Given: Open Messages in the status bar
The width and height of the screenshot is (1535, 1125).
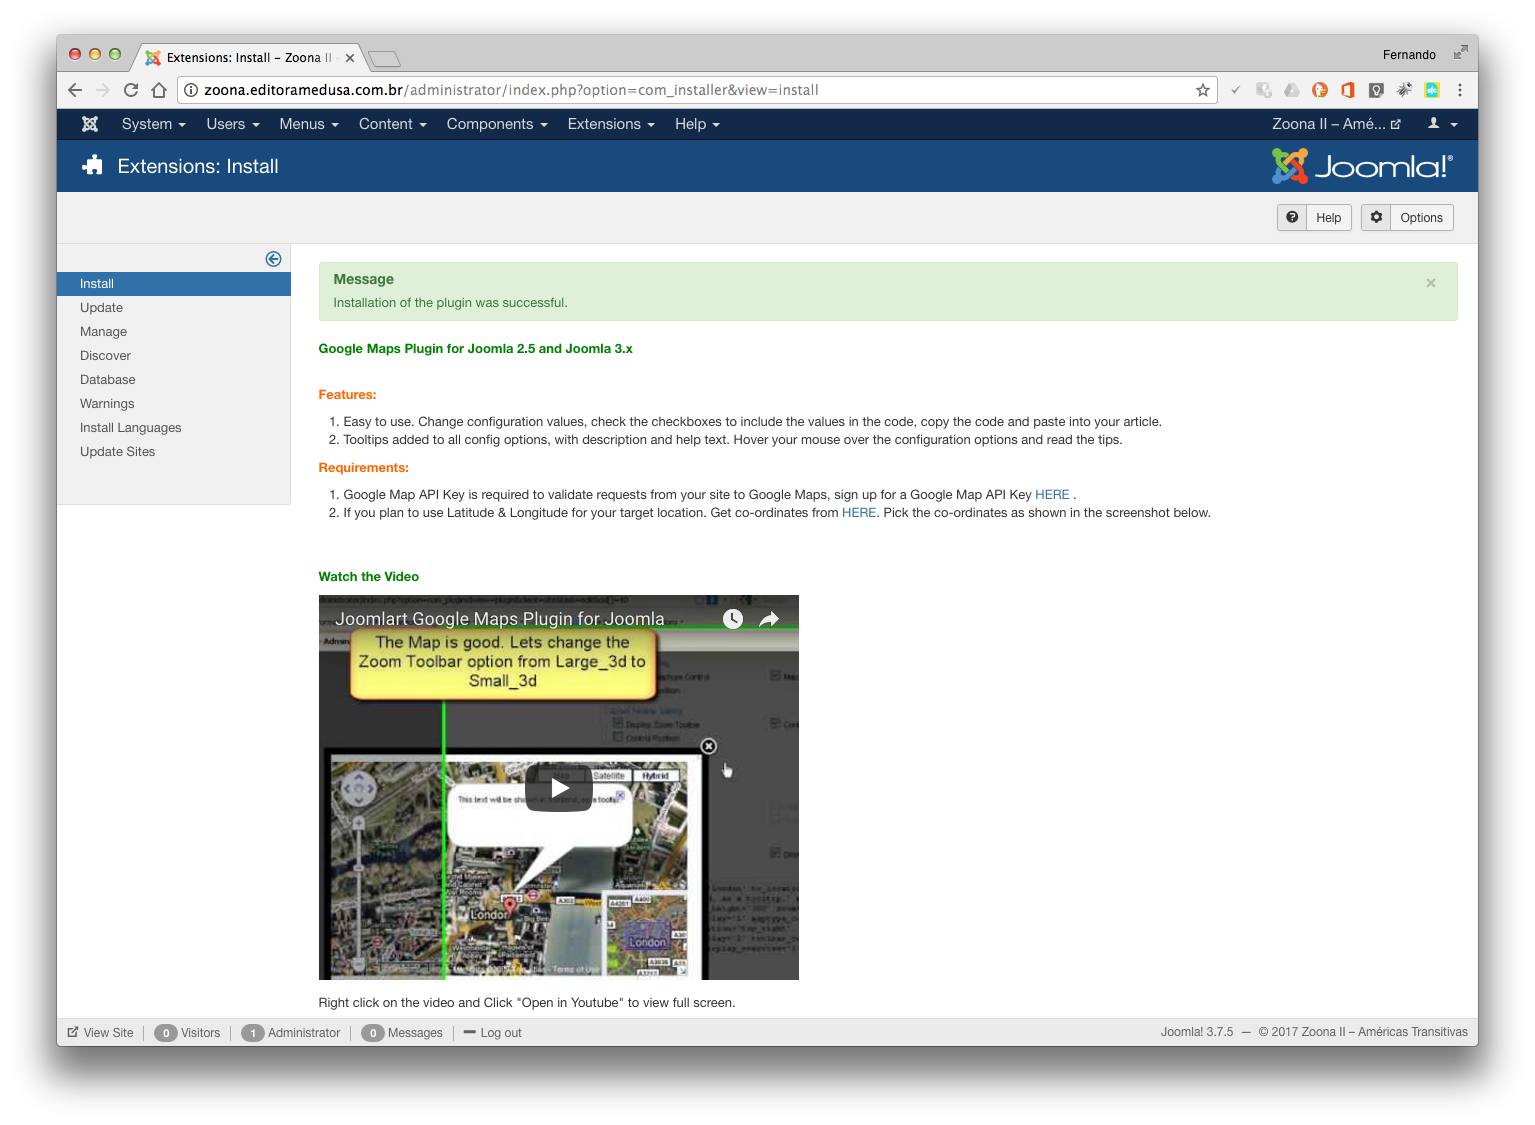Looking at the screenshot, I should [402, 1033].
